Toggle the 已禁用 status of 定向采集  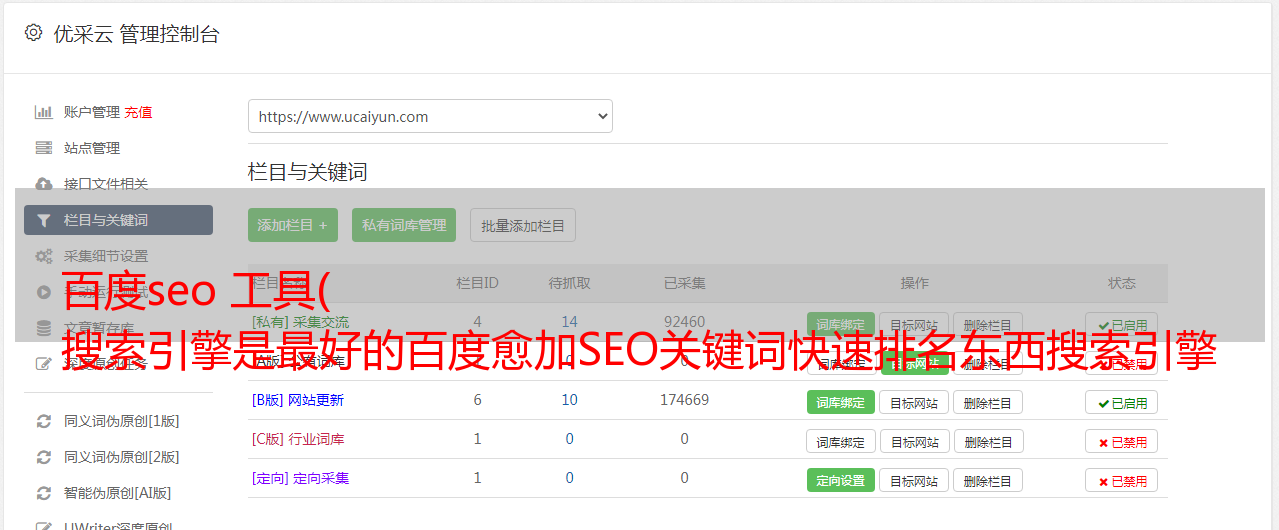(x=1122, y=480)
